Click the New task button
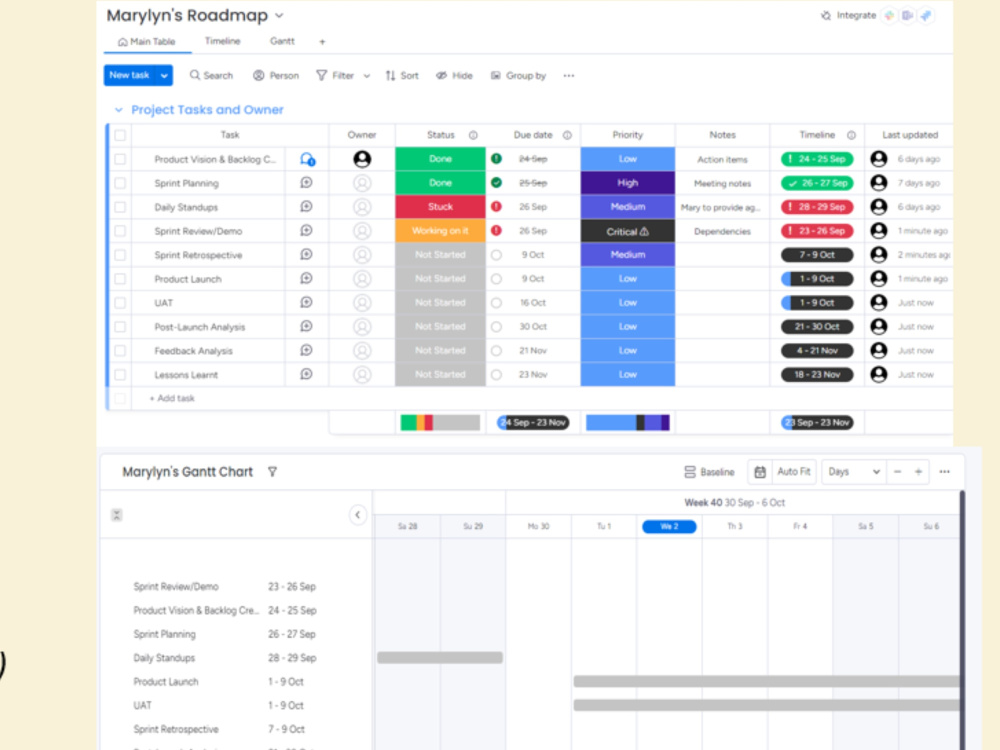 [129, 75]
